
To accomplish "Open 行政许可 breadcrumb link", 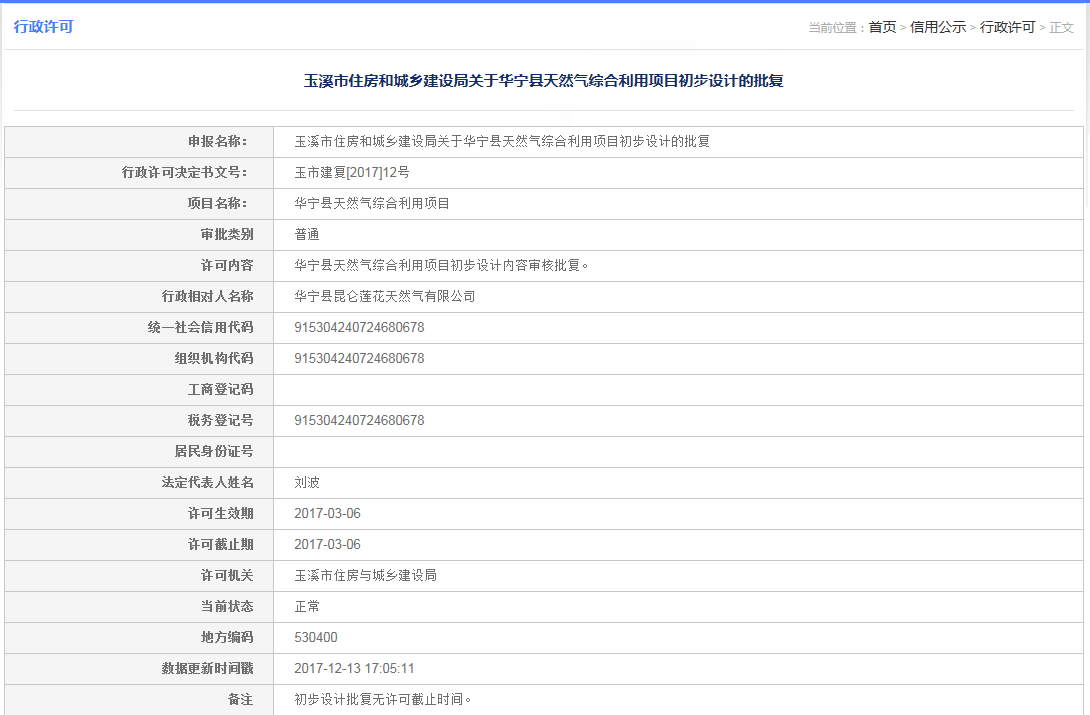I will coord(1007,27).
